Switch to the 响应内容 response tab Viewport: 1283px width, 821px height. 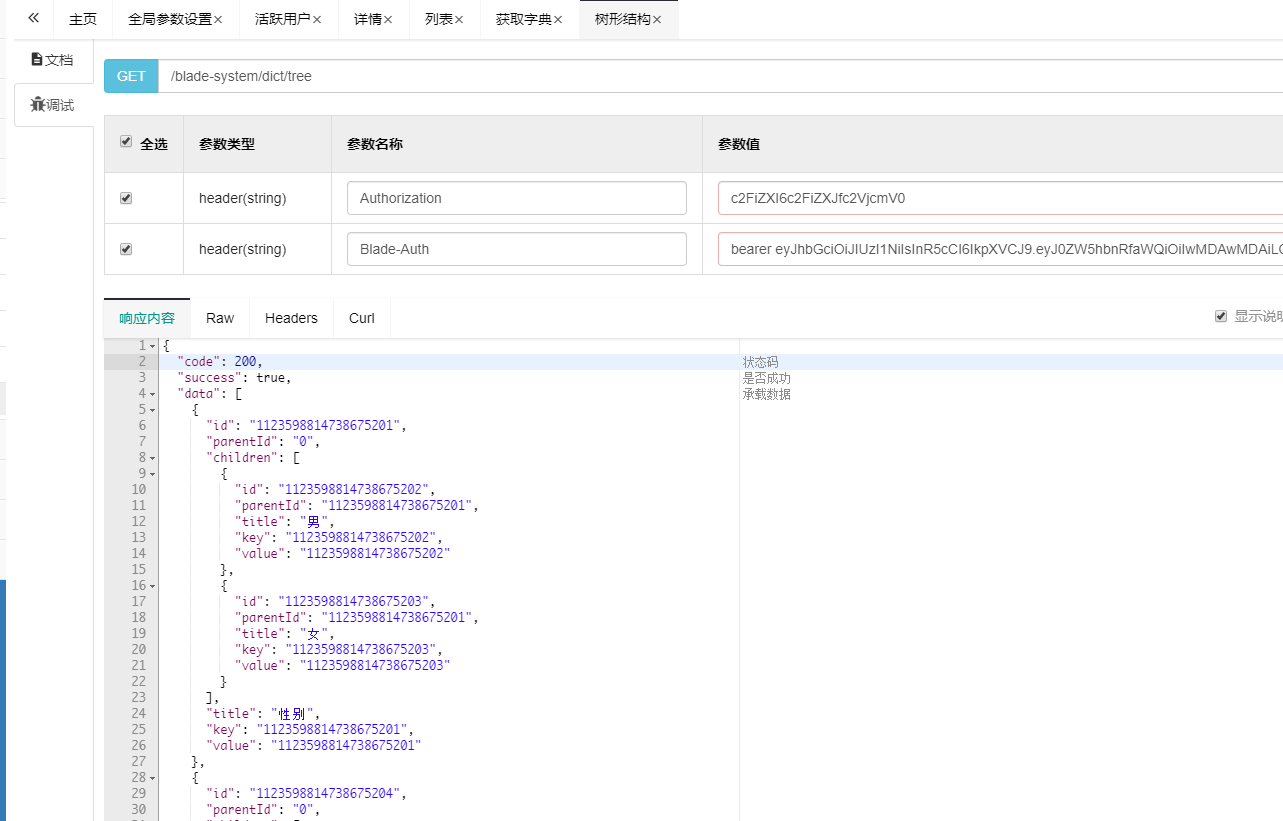(147, 318)
